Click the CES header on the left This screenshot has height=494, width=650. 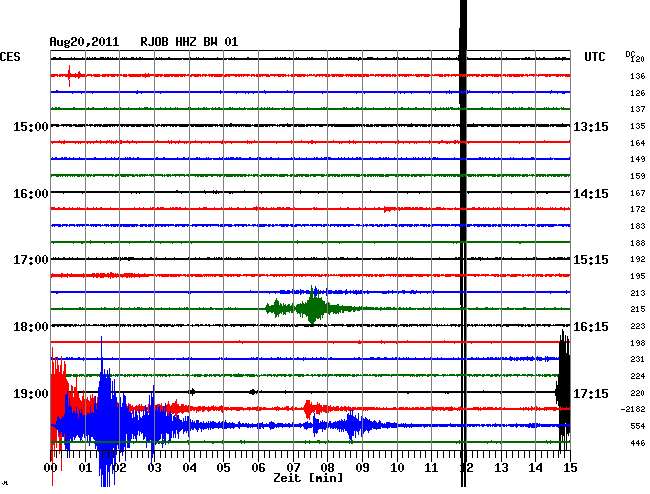pyautogui.click(x=10, y=57)
